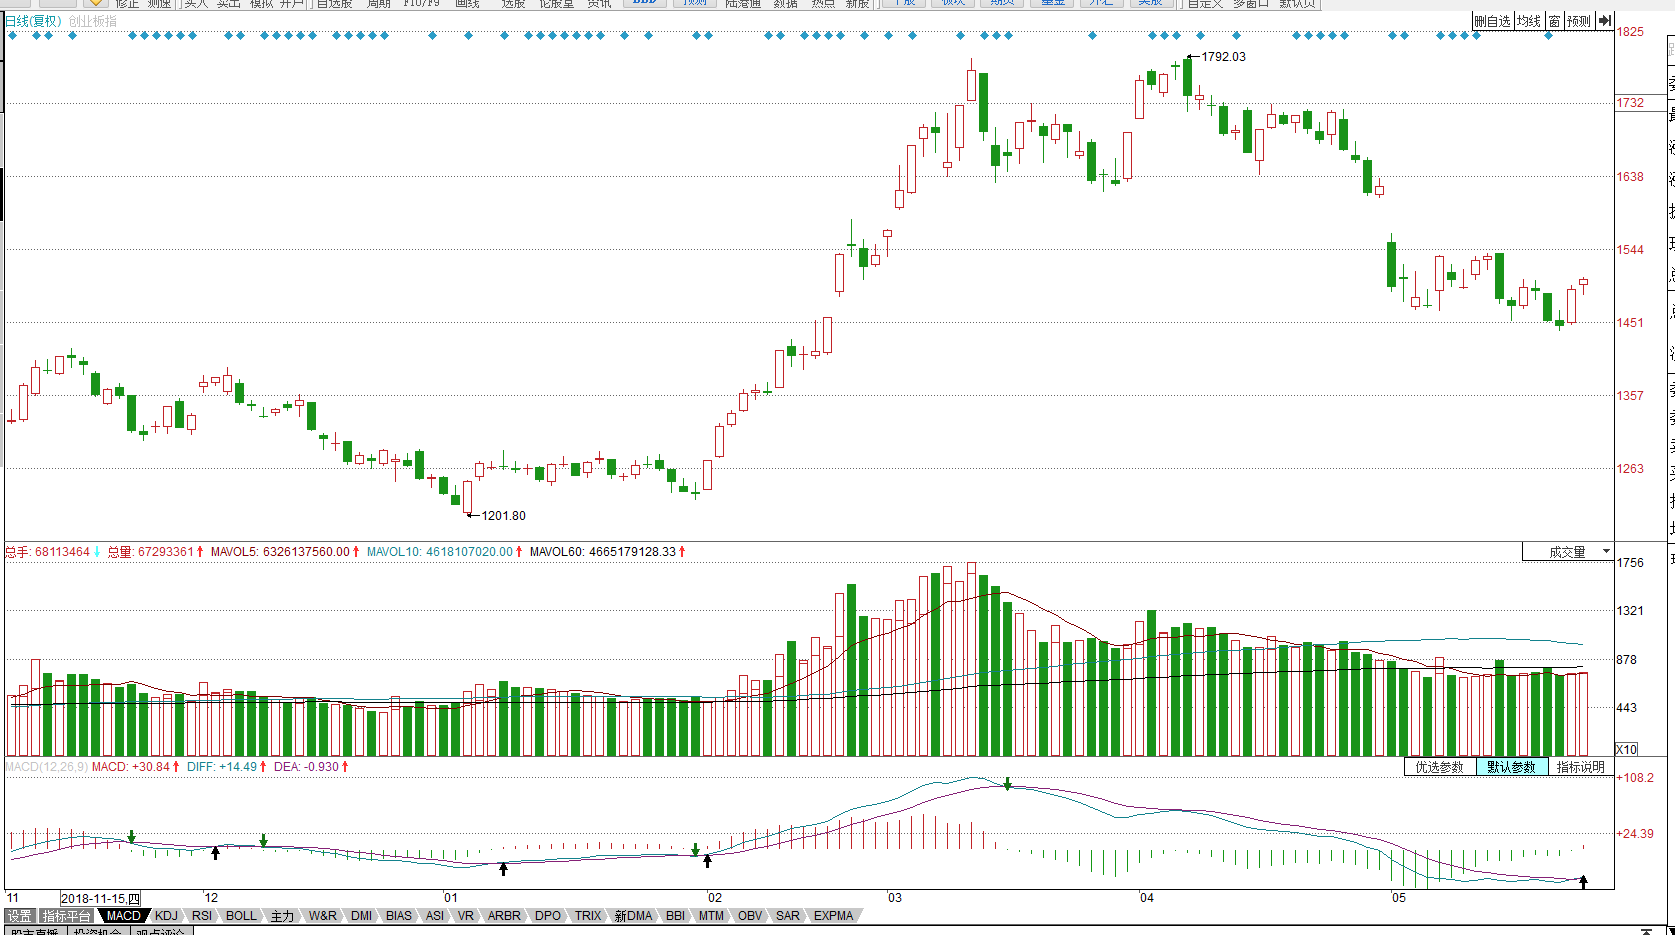This screenshot has width=1675, height=935.
Task: Toggle the 预测 forecast button
Action: pos(1579,21)
